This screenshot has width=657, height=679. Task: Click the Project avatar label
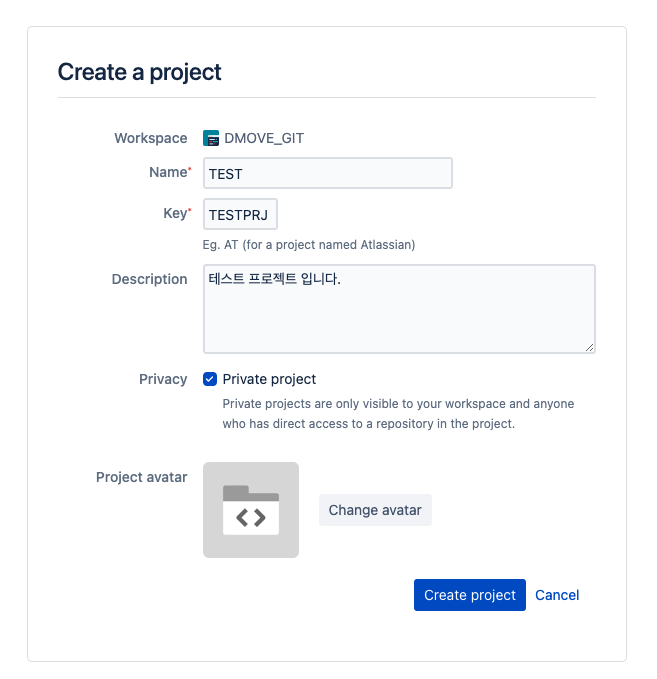point(141,477)
